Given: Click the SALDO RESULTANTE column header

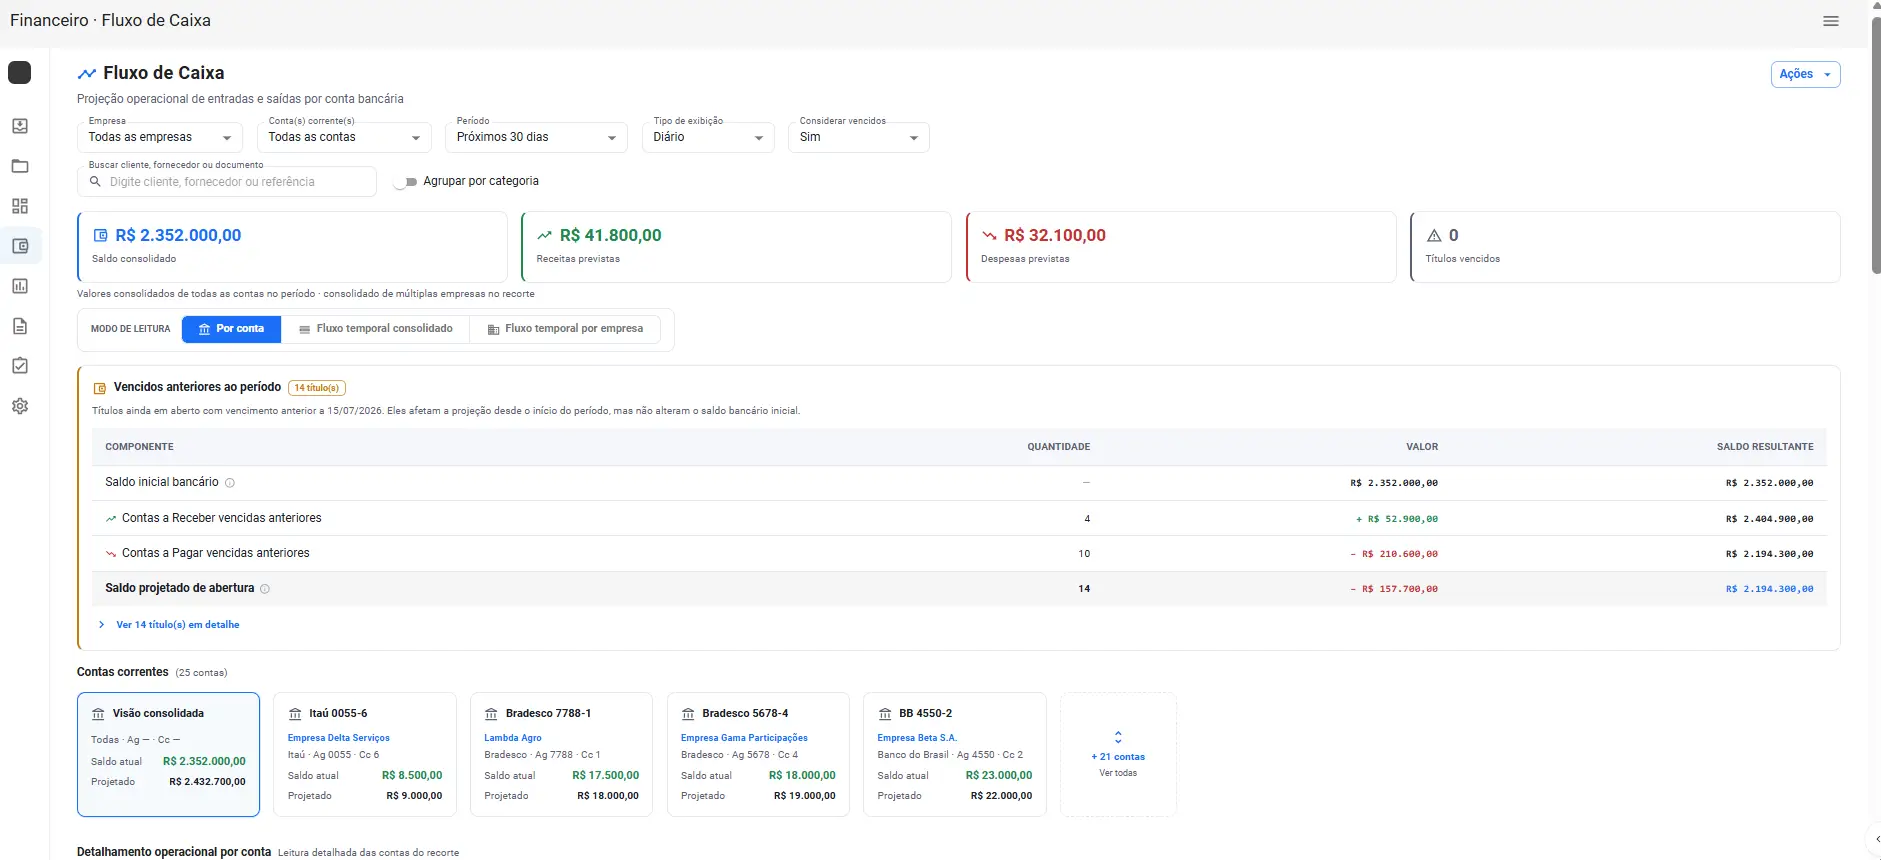Looking at the screenshot, I should coord(1765,447).
